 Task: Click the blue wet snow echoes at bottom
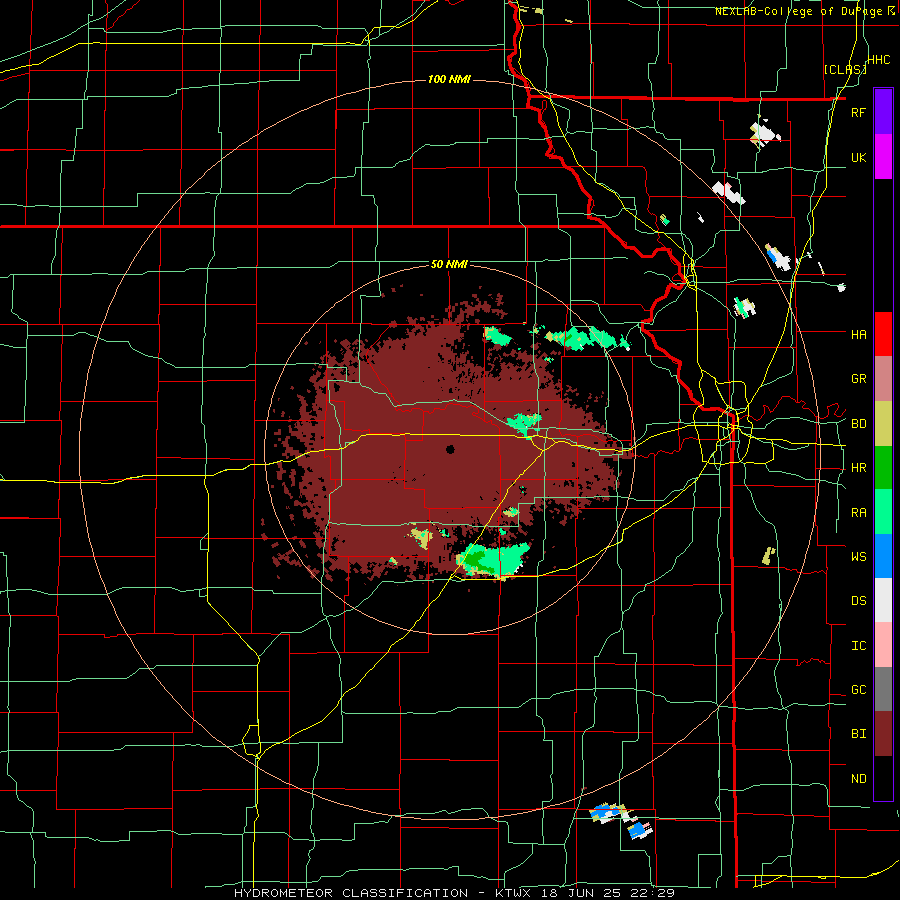click(x=621, y=819)
